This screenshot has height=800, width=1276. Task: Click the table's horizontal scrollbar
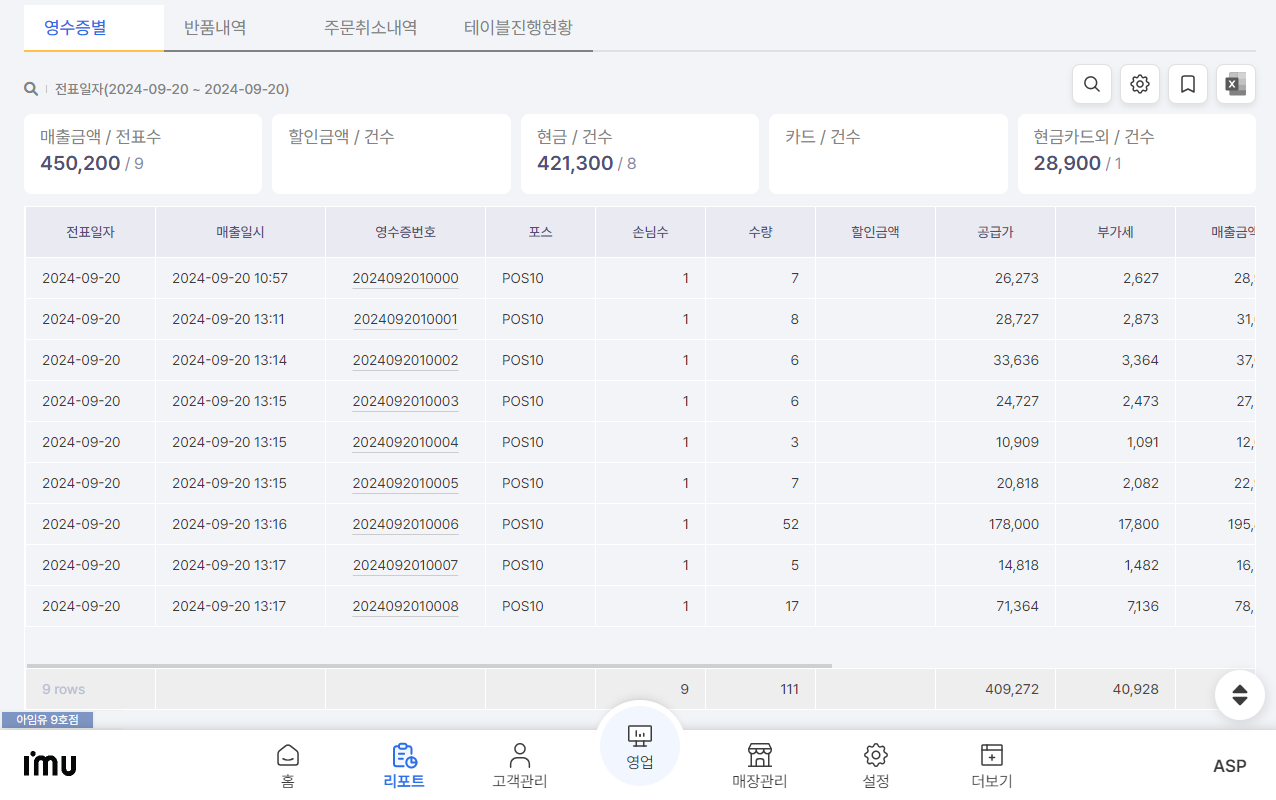429,665
